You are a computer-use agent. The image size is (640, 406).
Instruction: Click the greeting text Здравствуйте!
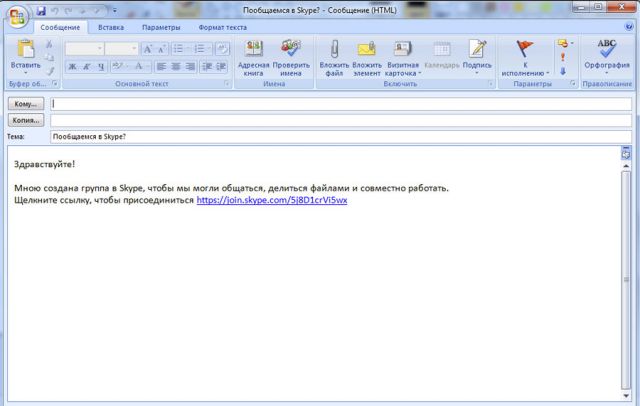click(x=44, y=164)
